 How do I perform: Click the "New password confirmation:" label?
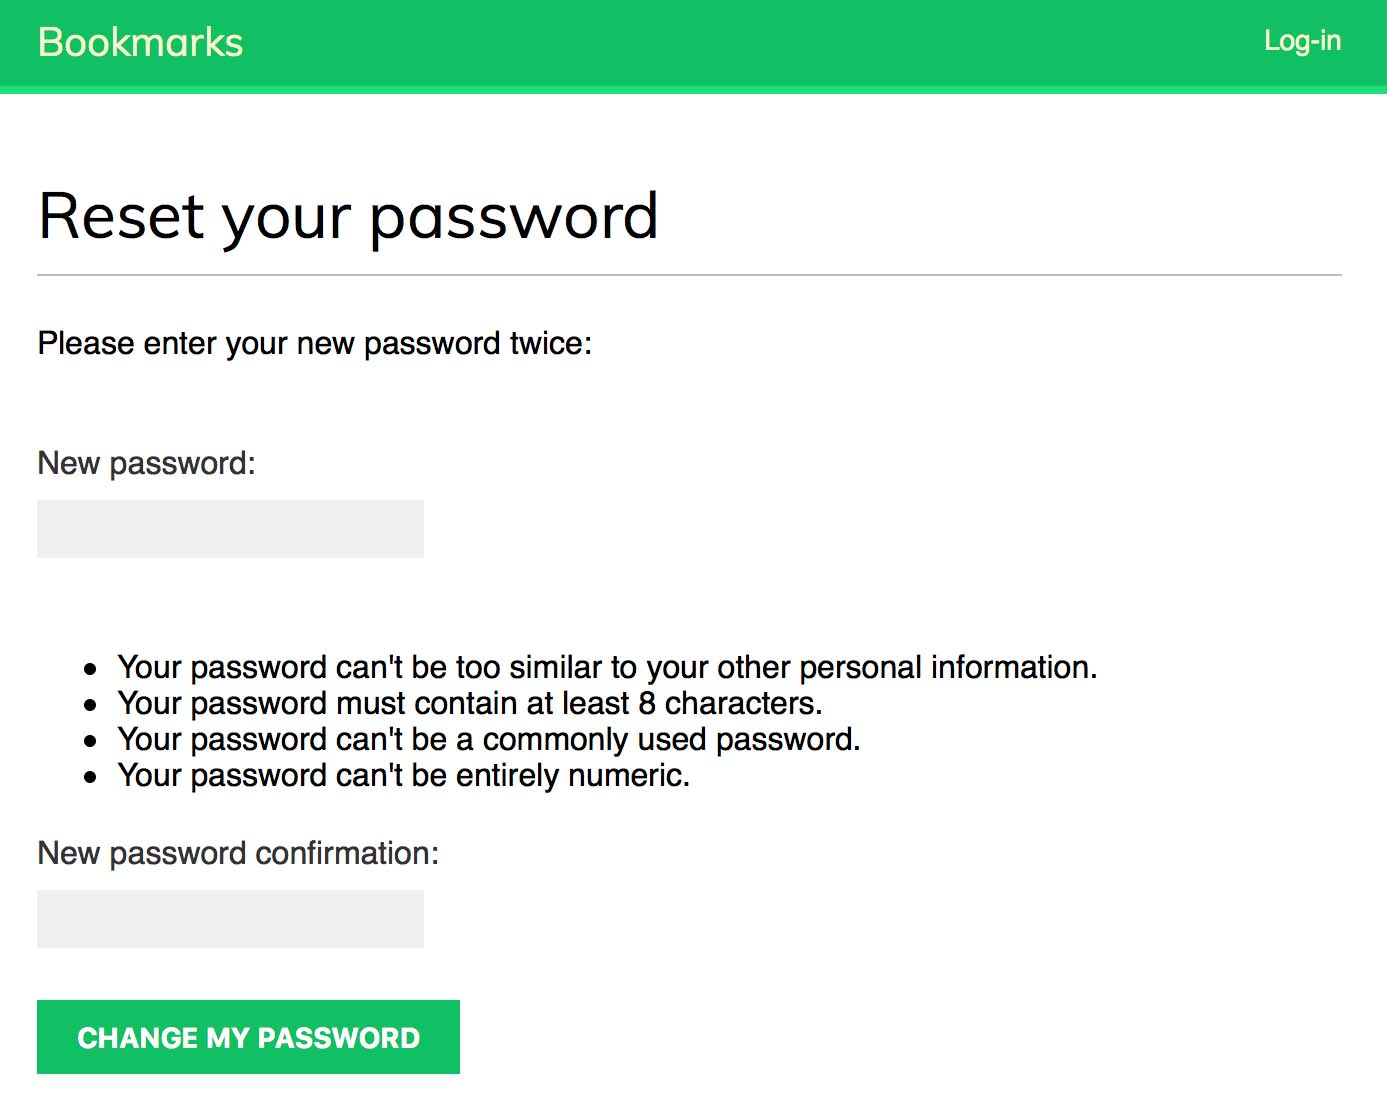tap(238, 853)
